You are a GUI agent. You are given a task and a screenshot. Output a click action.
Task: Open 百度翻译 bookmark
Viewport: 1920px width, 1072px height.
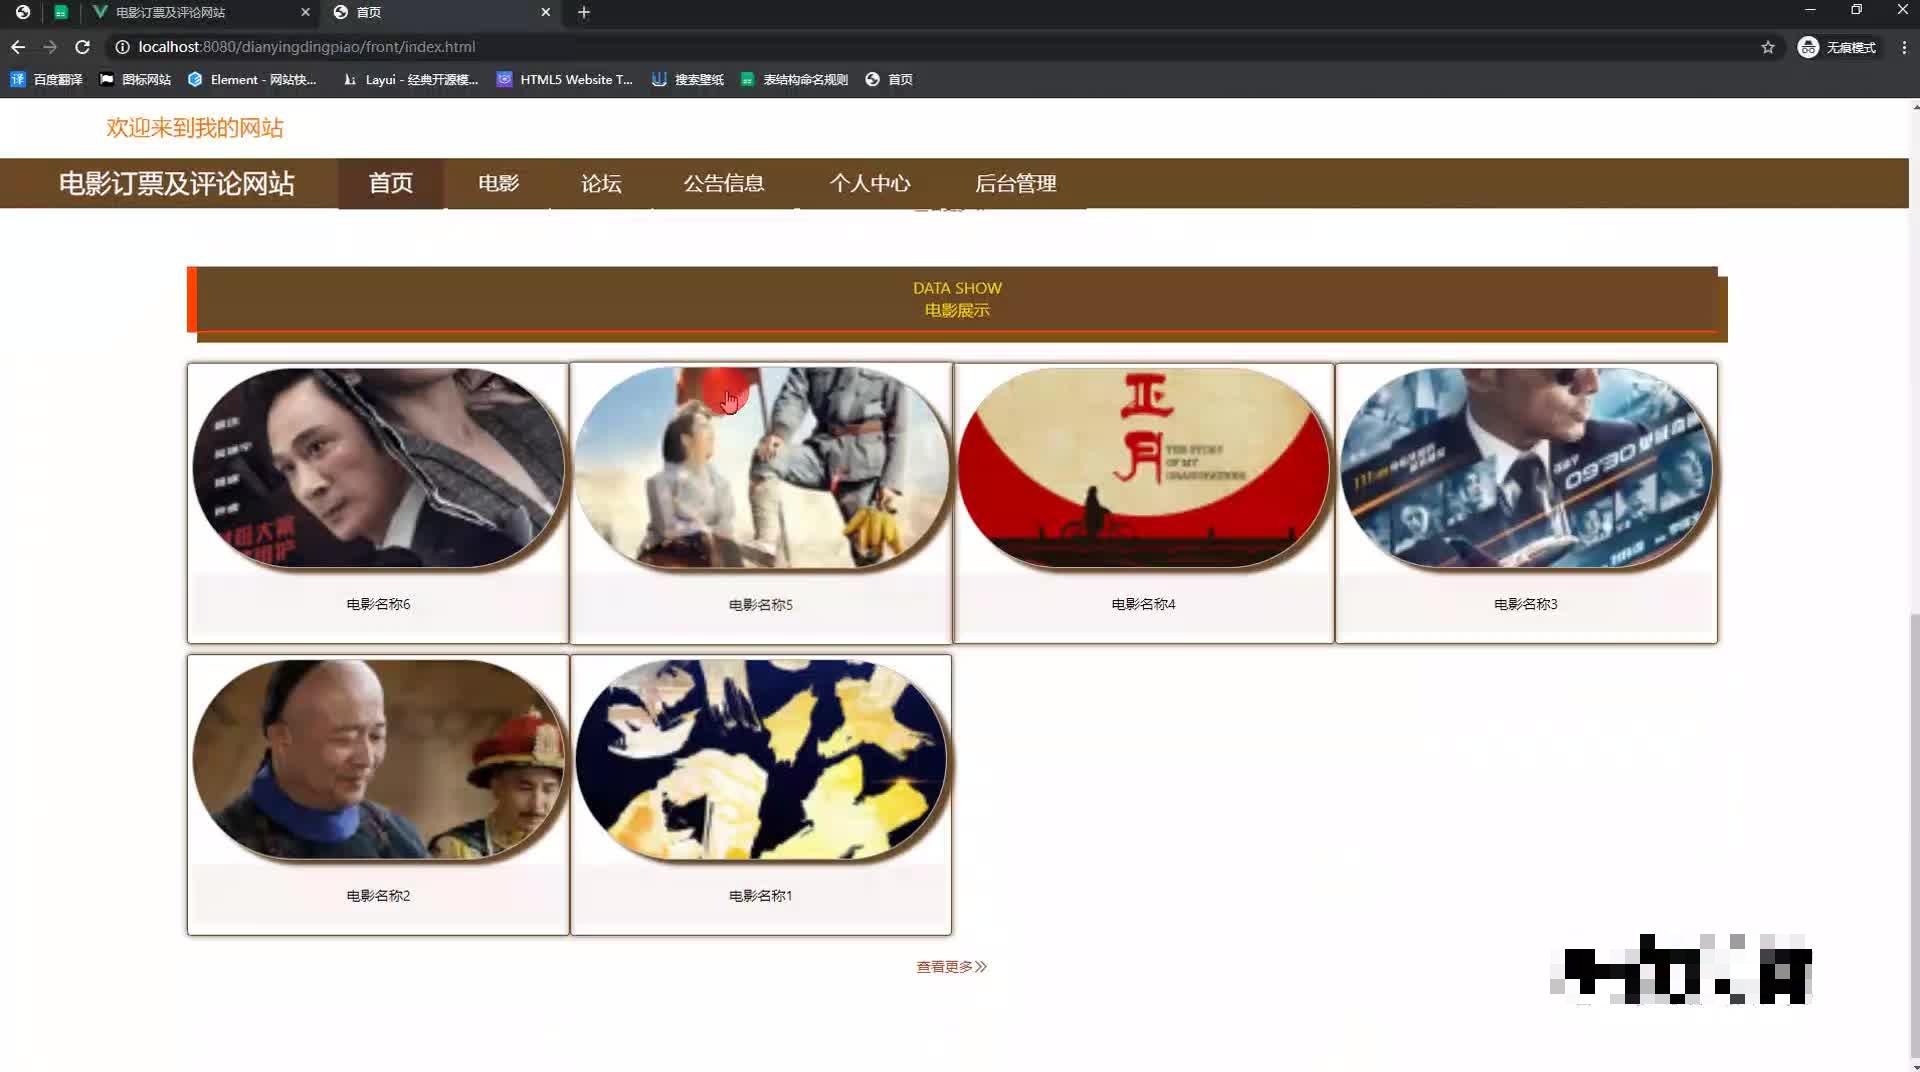coord(47,79)
